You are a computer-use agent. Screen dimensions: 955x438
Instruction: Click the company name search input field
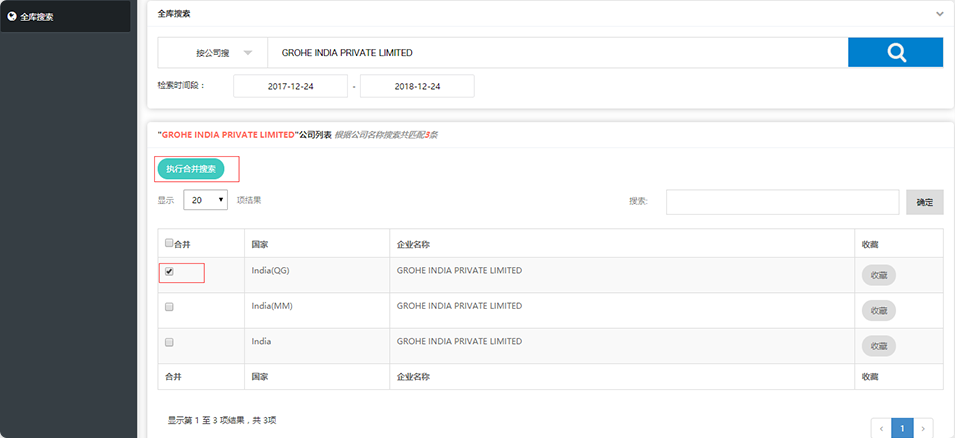557,53
